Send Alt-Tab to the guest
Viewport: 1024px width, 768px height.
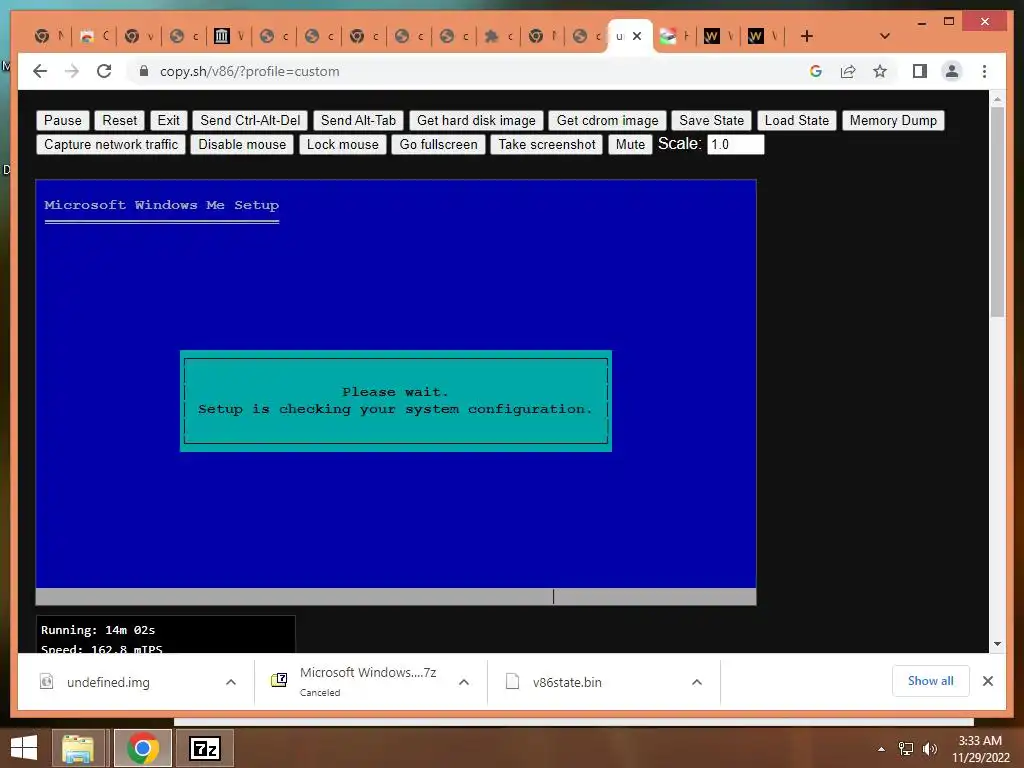coord(359,120)
